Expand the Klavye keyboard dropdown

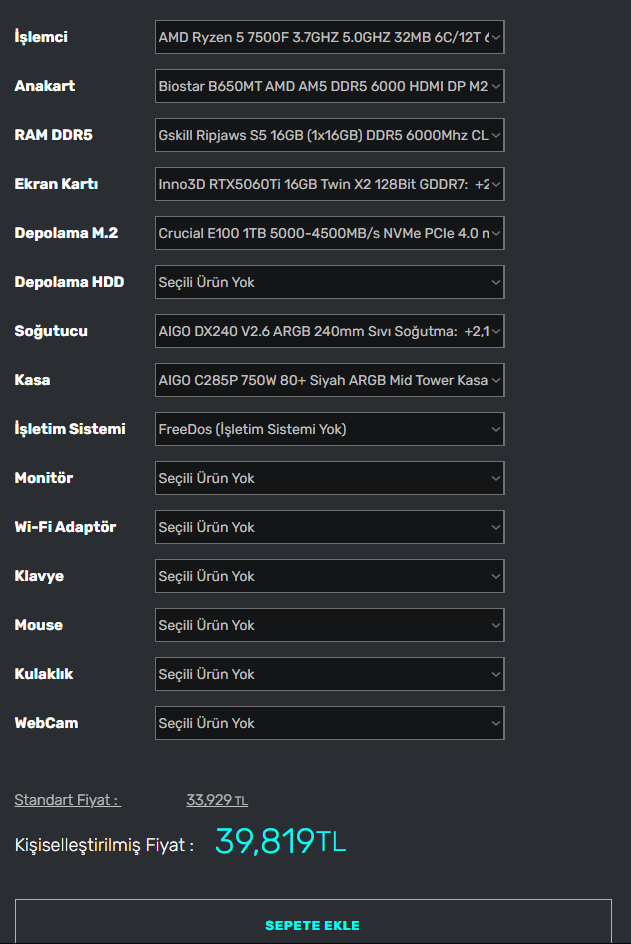tap(329, 577)
